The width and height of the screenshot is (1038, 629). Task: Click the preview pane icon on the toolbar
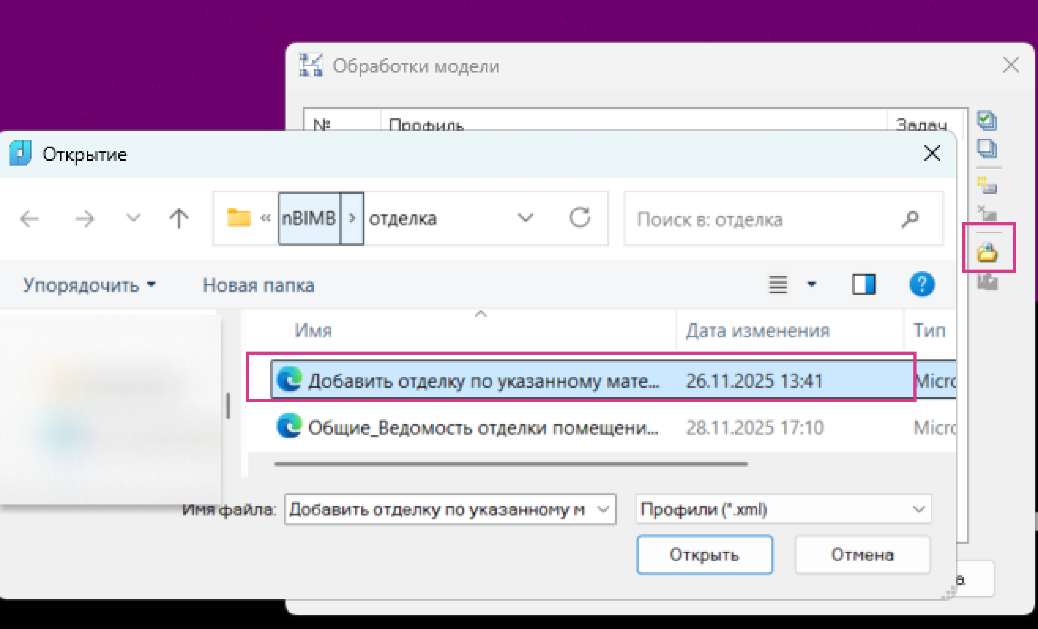pyautogui.click(x=862, y=284)
